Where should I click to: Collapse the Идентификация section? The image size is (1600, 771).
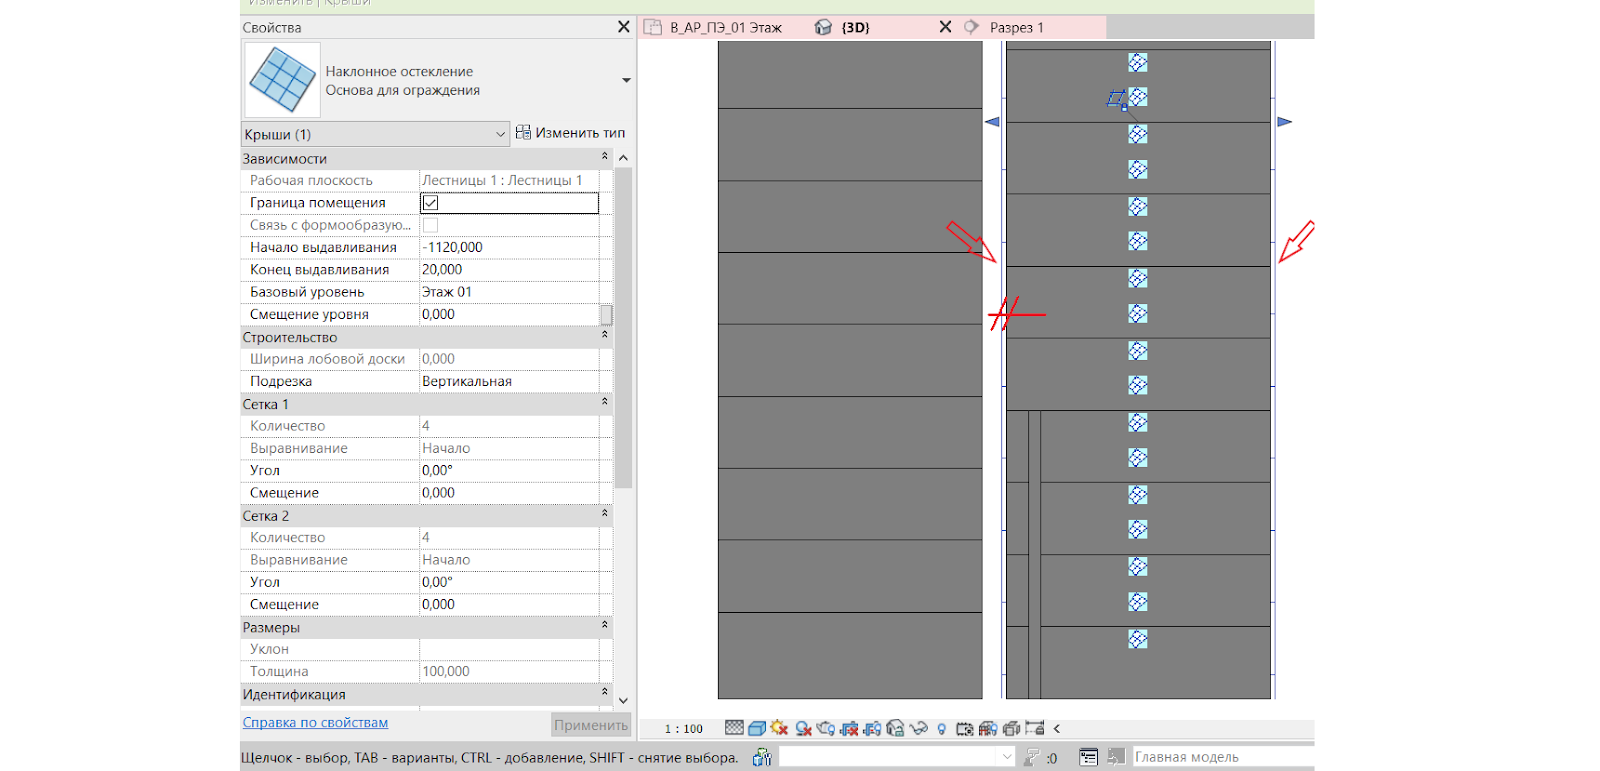[604, 693]
